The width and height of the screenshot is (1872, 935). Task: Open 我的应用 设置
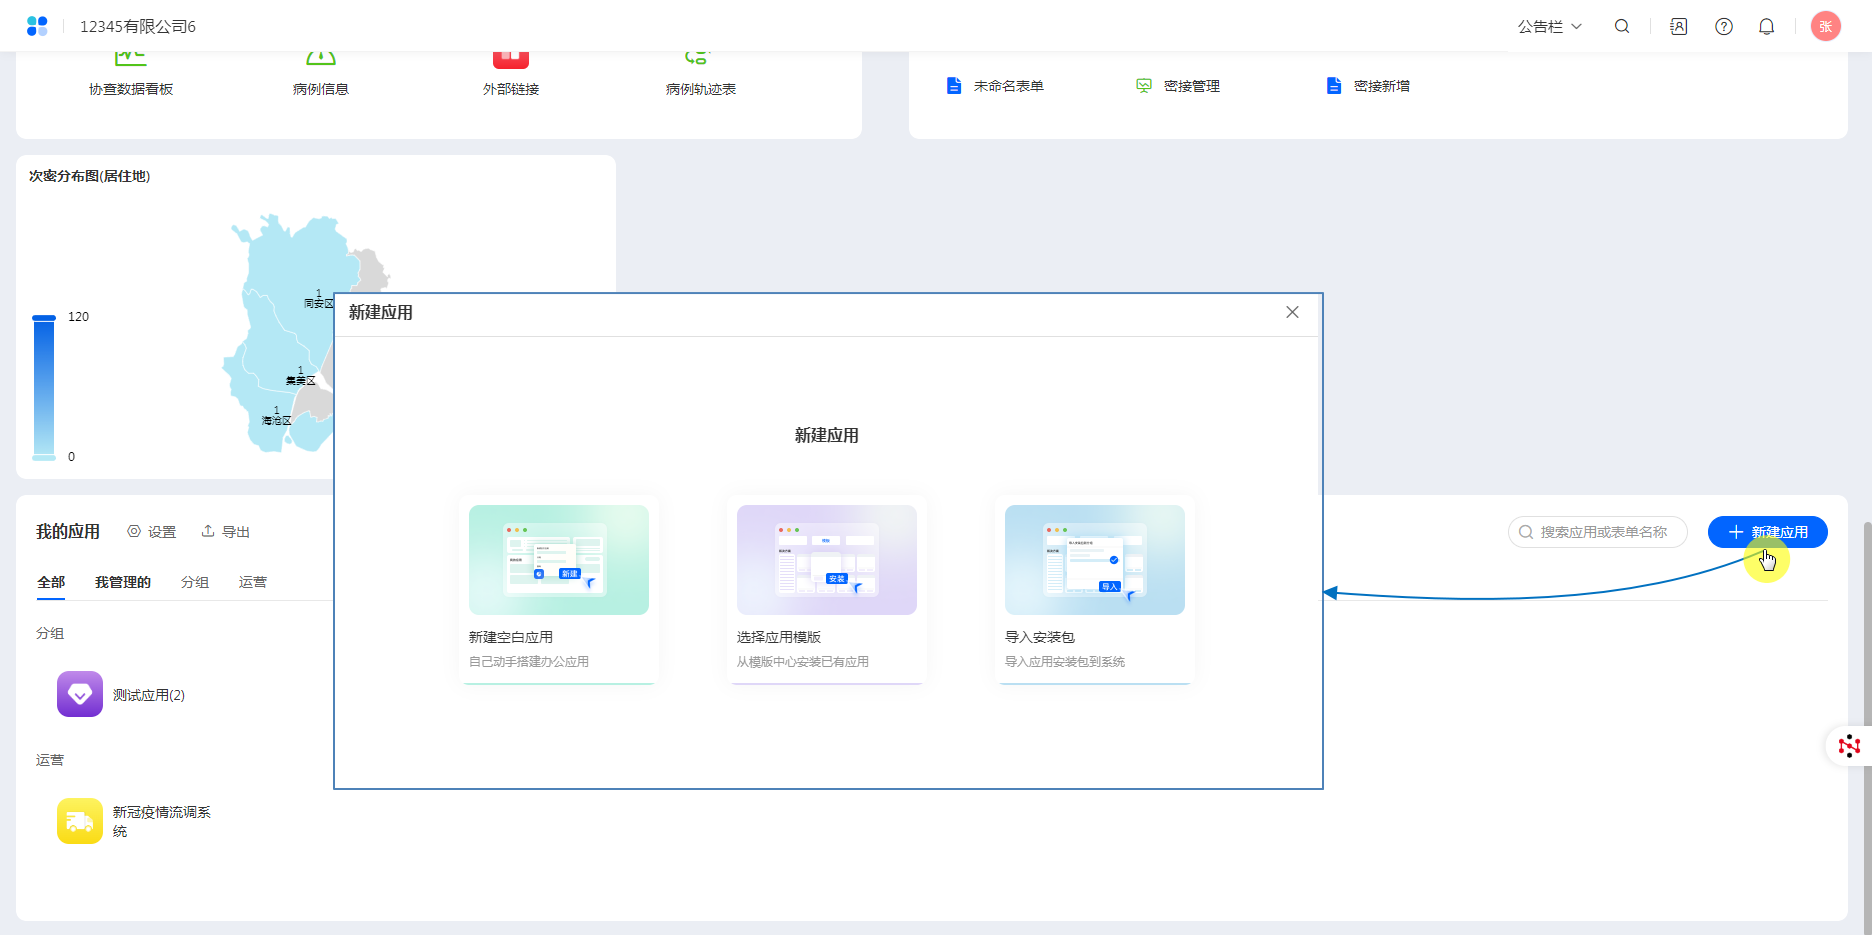pyautogui.click(x=152, y=532)
